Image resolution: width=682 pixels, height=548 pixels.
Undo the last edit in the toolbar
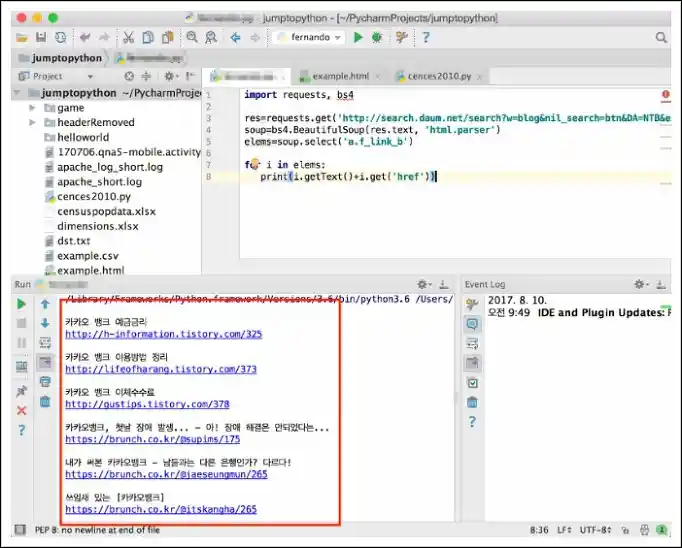point(85,37)
